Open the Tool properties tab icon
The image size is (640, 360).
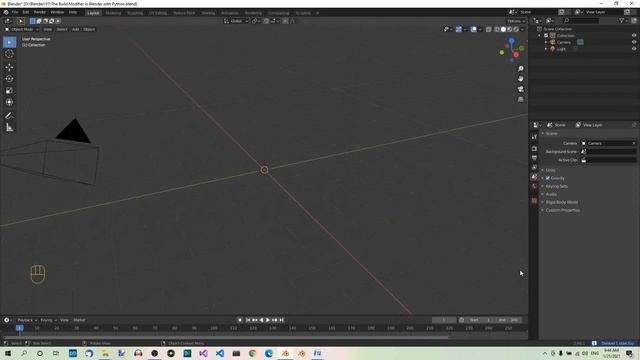[534, 137]
